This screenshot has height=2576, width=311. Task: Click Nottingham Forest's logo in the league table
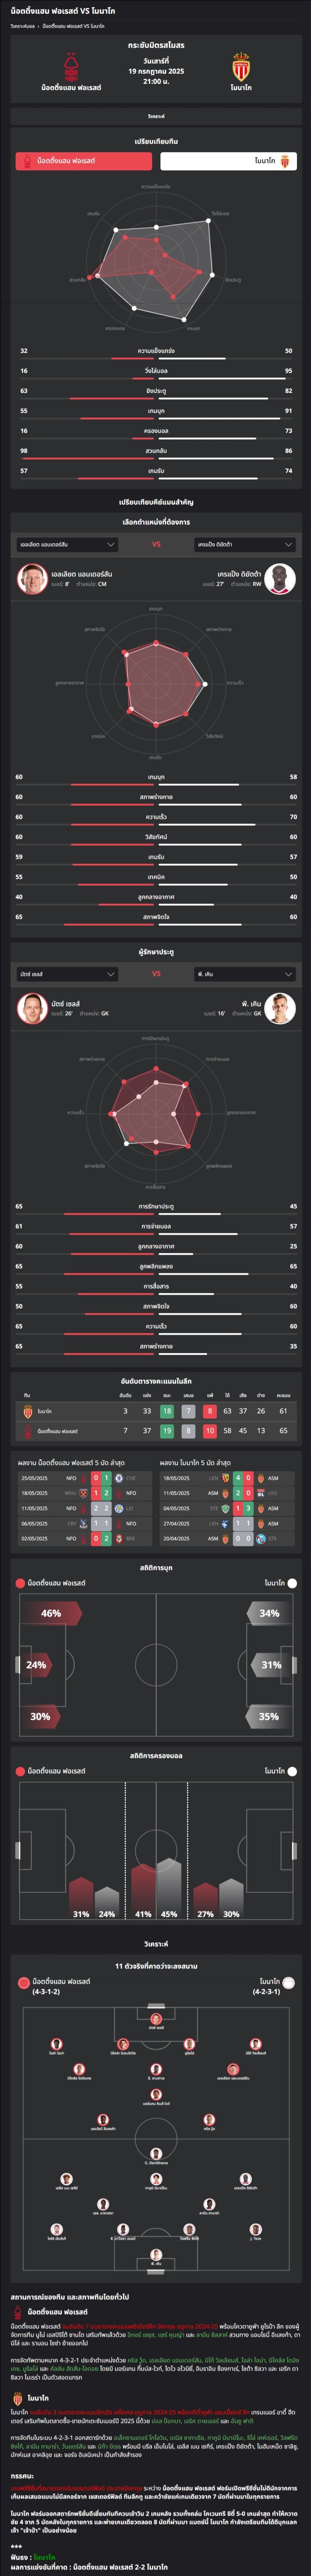(28, 1431)
